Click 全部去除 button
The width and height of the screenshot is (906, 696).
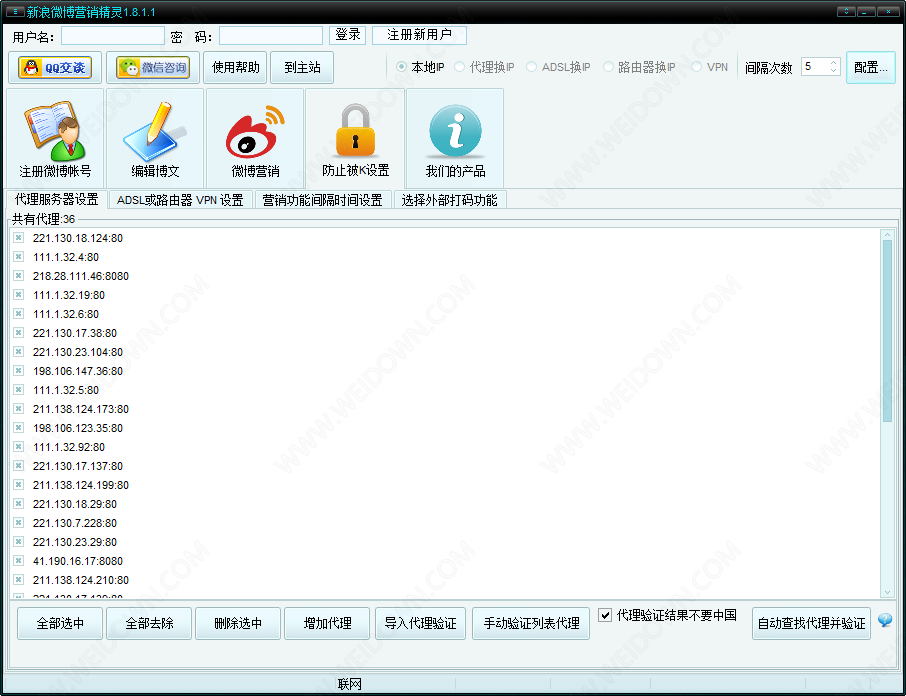[x=149, y=623]
